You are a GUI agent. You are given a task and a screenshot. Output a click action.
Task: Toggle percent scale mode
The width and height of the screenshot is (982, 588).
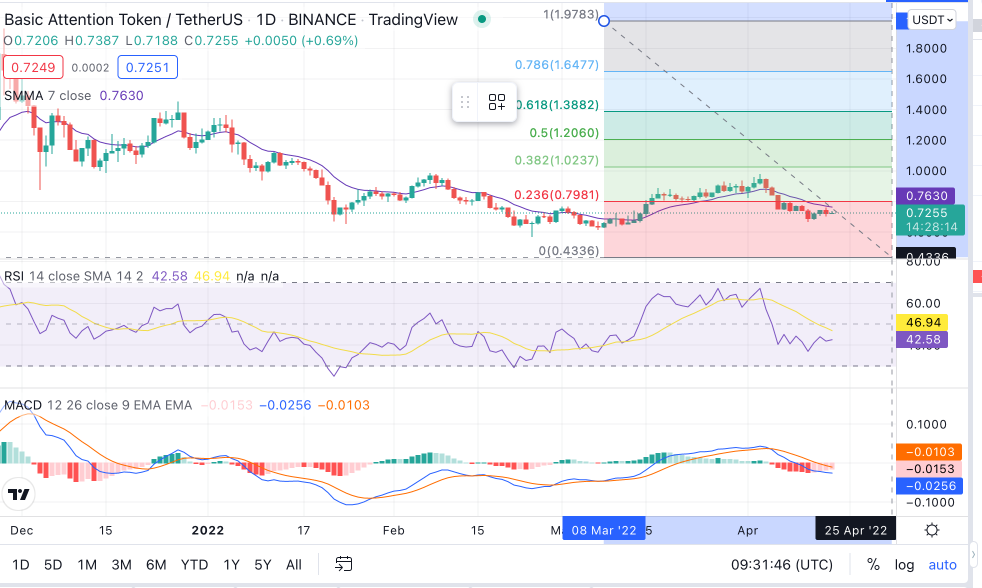873,564
